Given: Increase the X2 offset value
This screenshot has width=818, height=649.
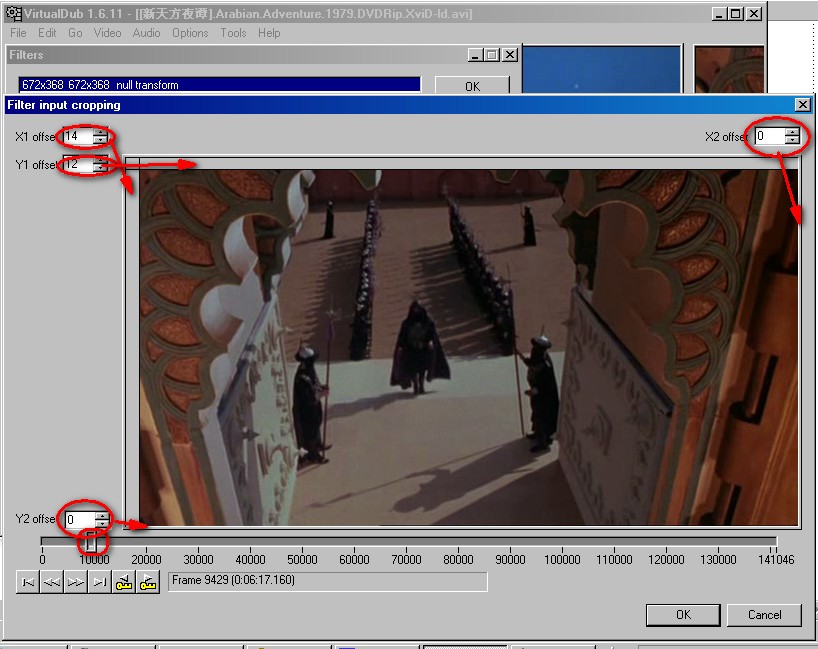Looking at the screenshot, I should point(792,133).
